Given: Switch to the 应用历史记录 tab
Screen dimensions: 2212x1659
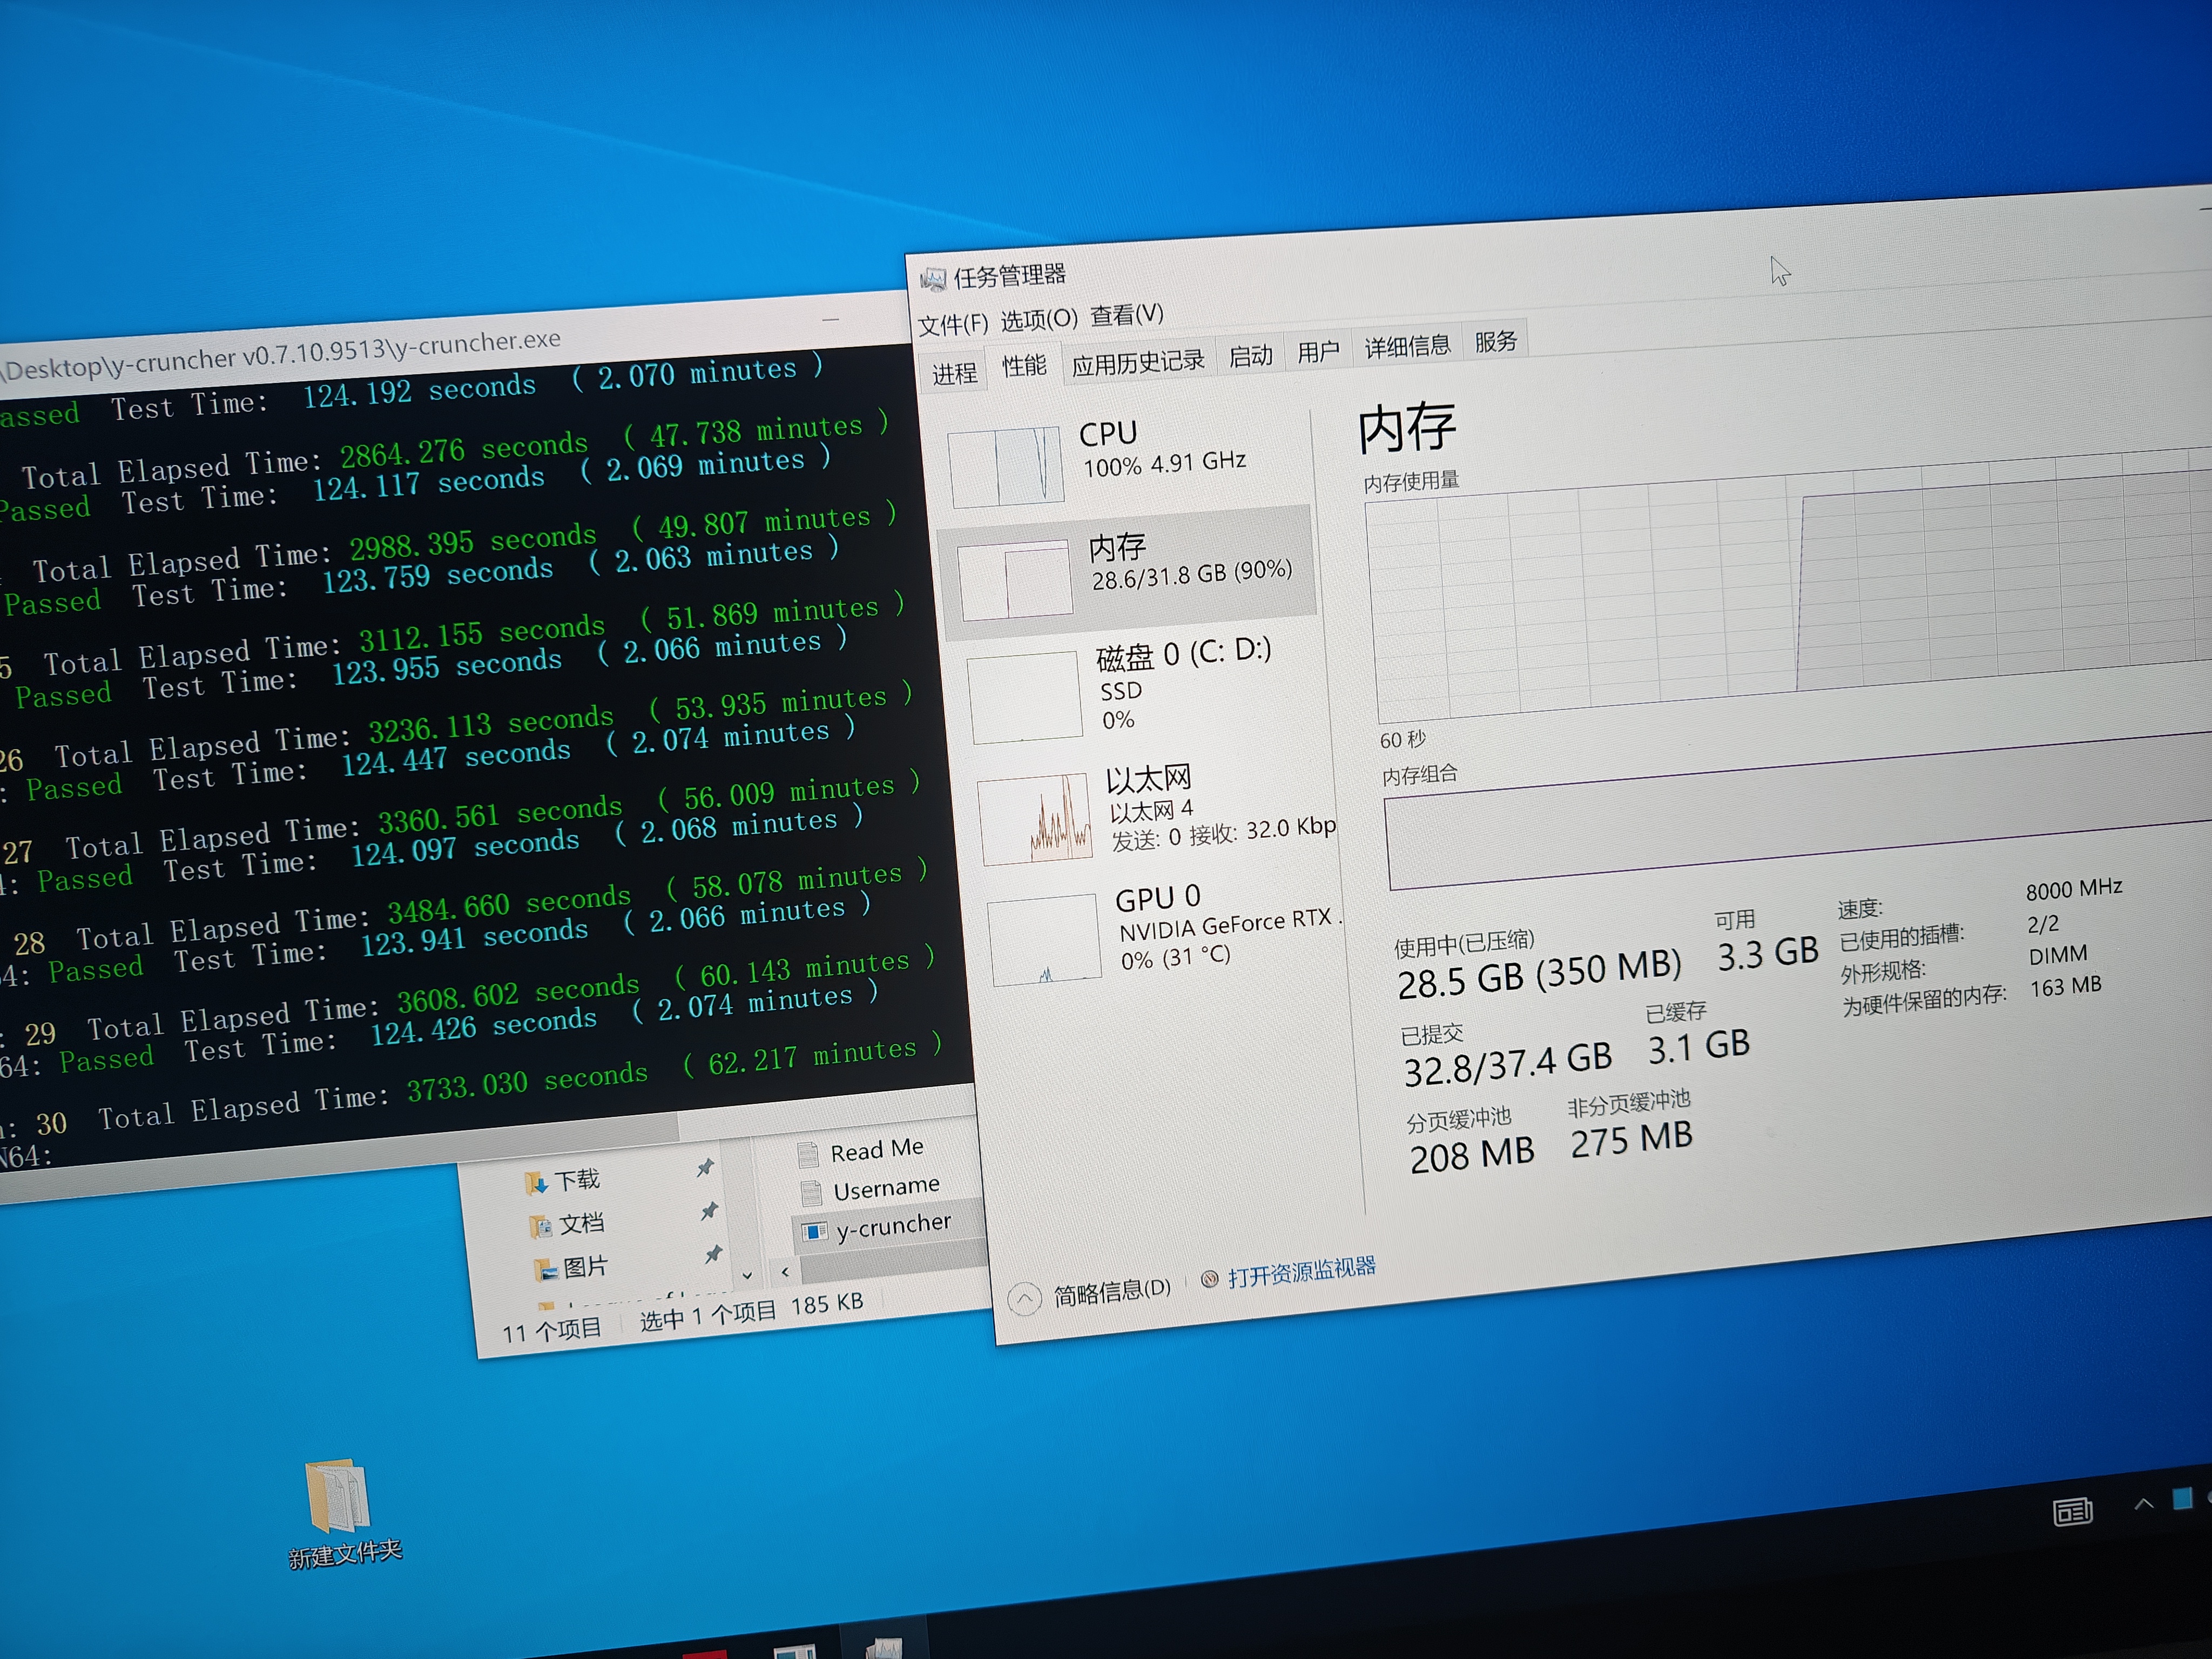Looking at the screenshot, I should coord(1138,362).
